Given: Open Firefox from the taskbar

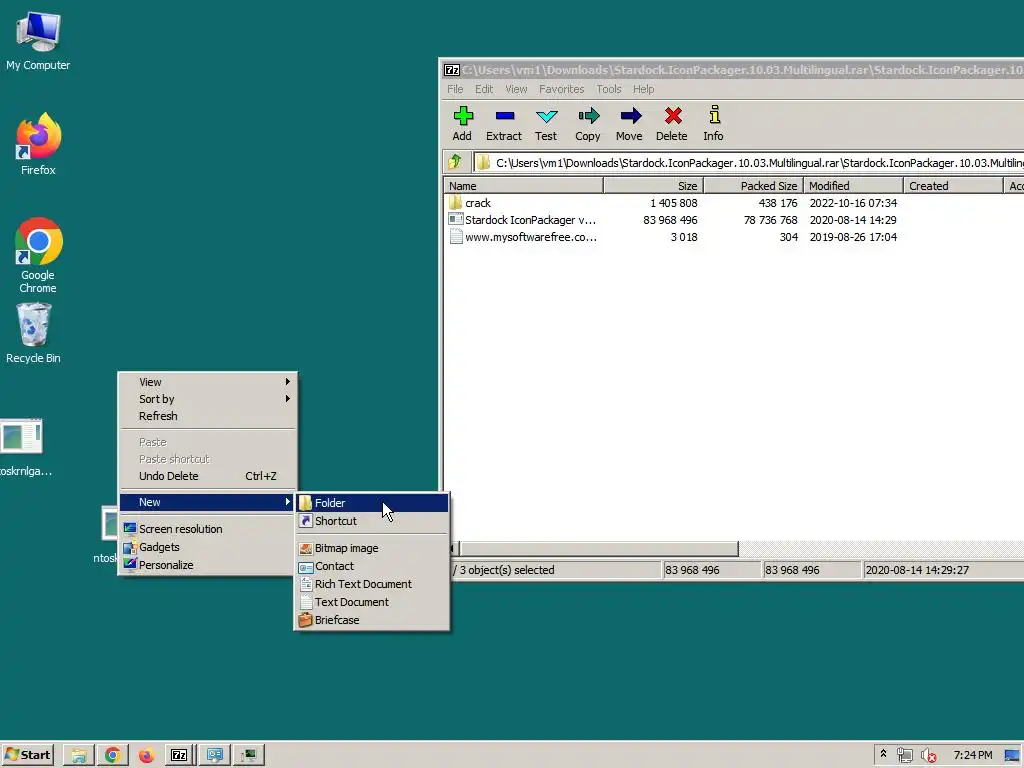Looking at the screenshot, I should pyautogui.click(x=146, y=756).
